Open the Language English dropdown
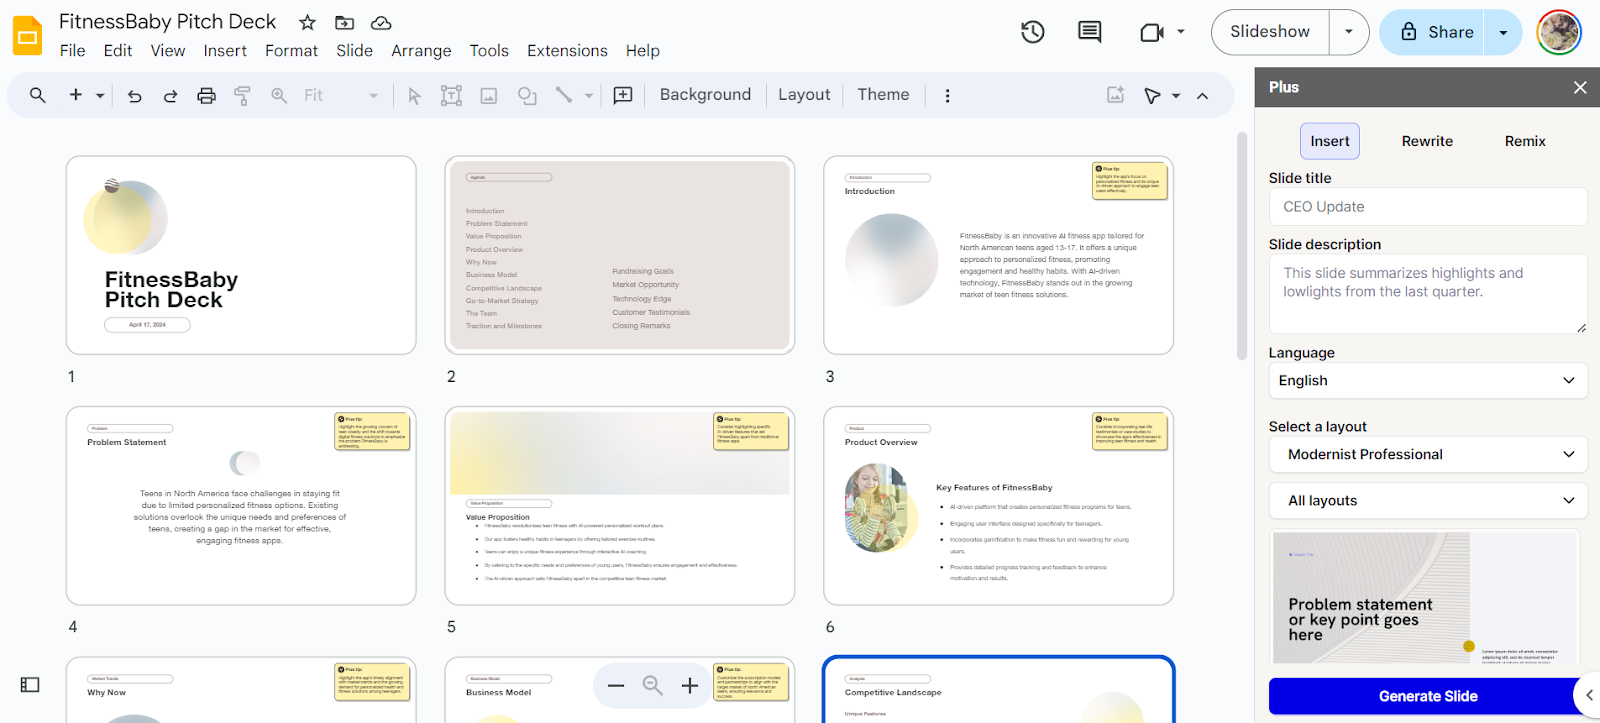The height and width of the screenshot is (723, 1600). tap(1427, 381)
